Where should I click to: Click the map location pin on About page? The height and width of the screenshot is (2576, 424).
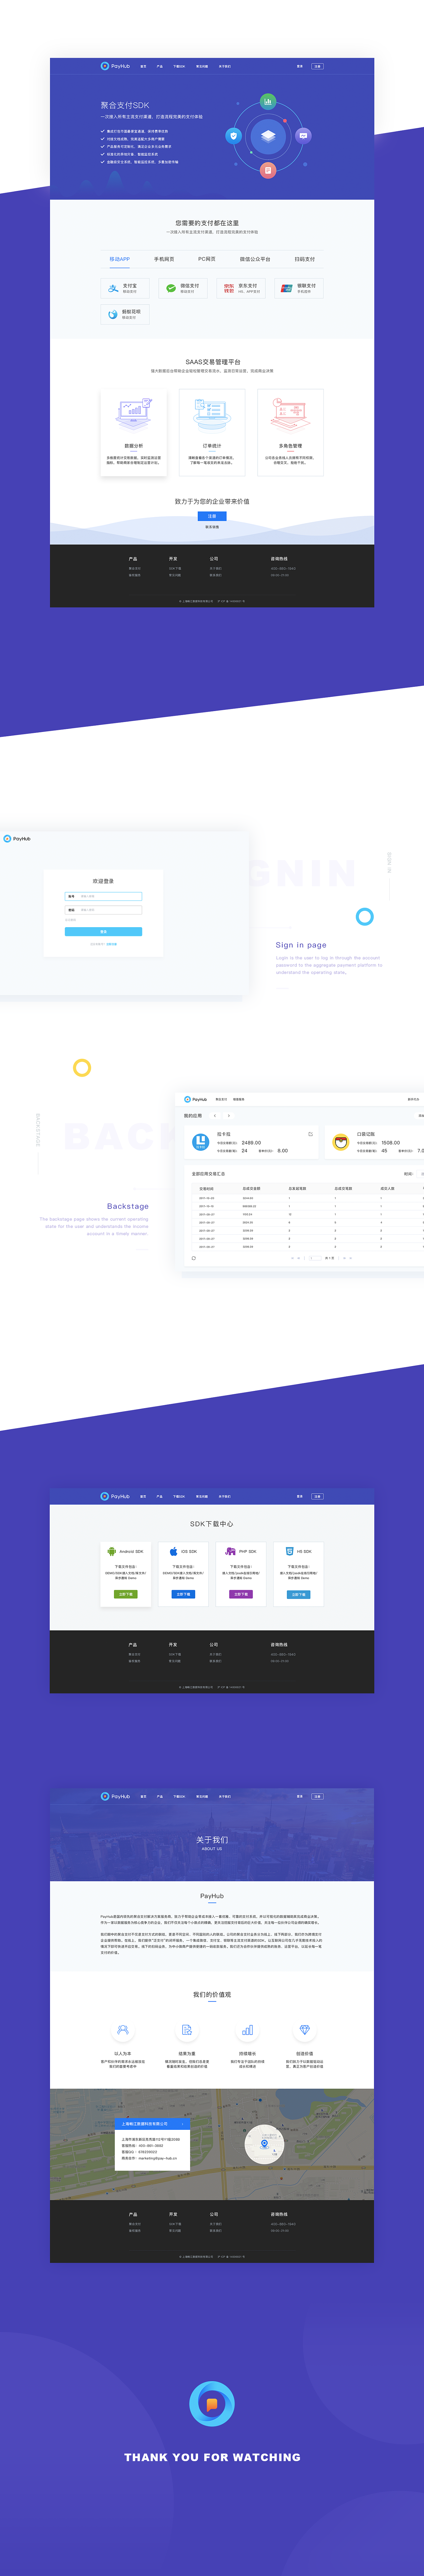click(264, 2144)
